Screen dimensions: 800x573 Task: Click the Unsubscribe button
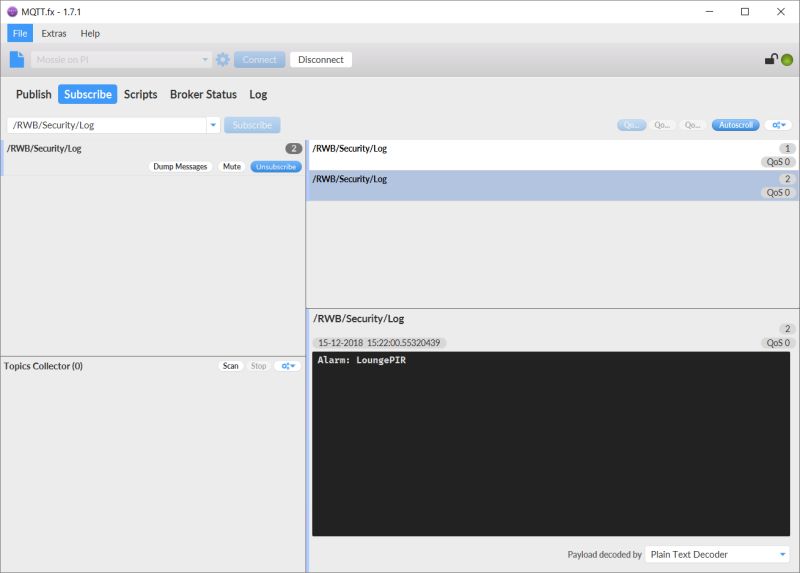(276, 166)
